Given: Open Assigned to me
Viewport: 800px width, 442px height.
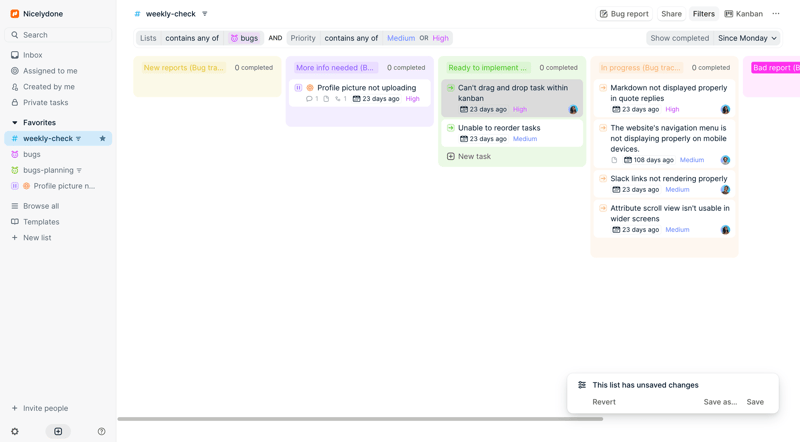Looking at the screenshot, I should coord(58,70).
